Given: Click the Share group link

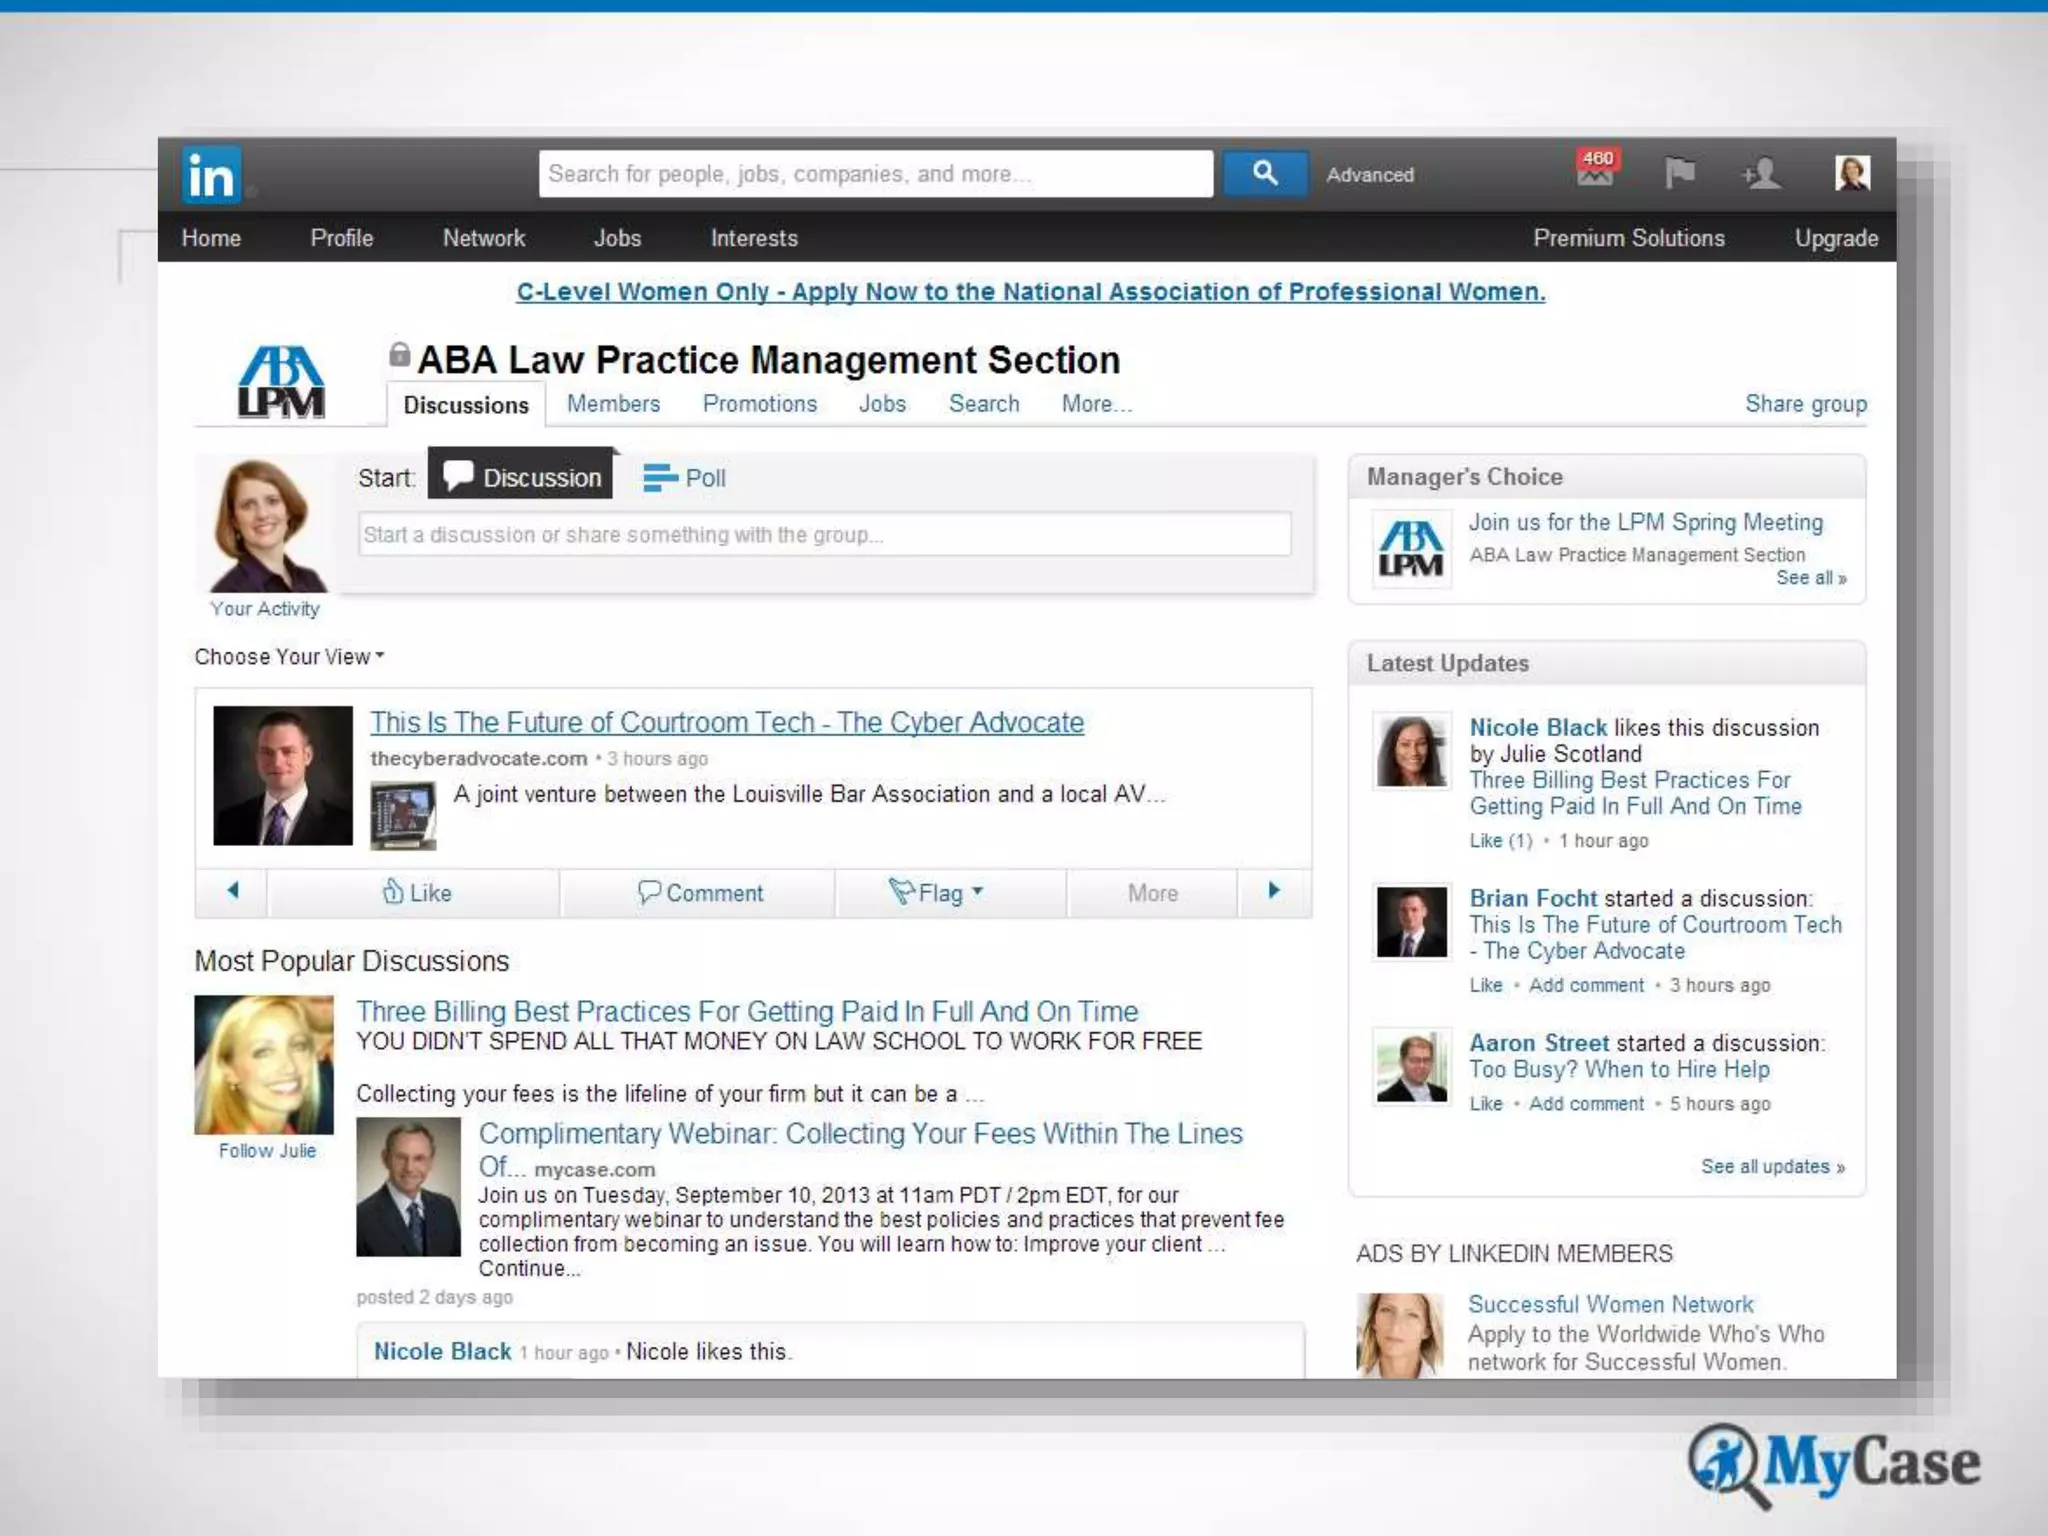Looking at the screenshot, I should click(1805, 404).
